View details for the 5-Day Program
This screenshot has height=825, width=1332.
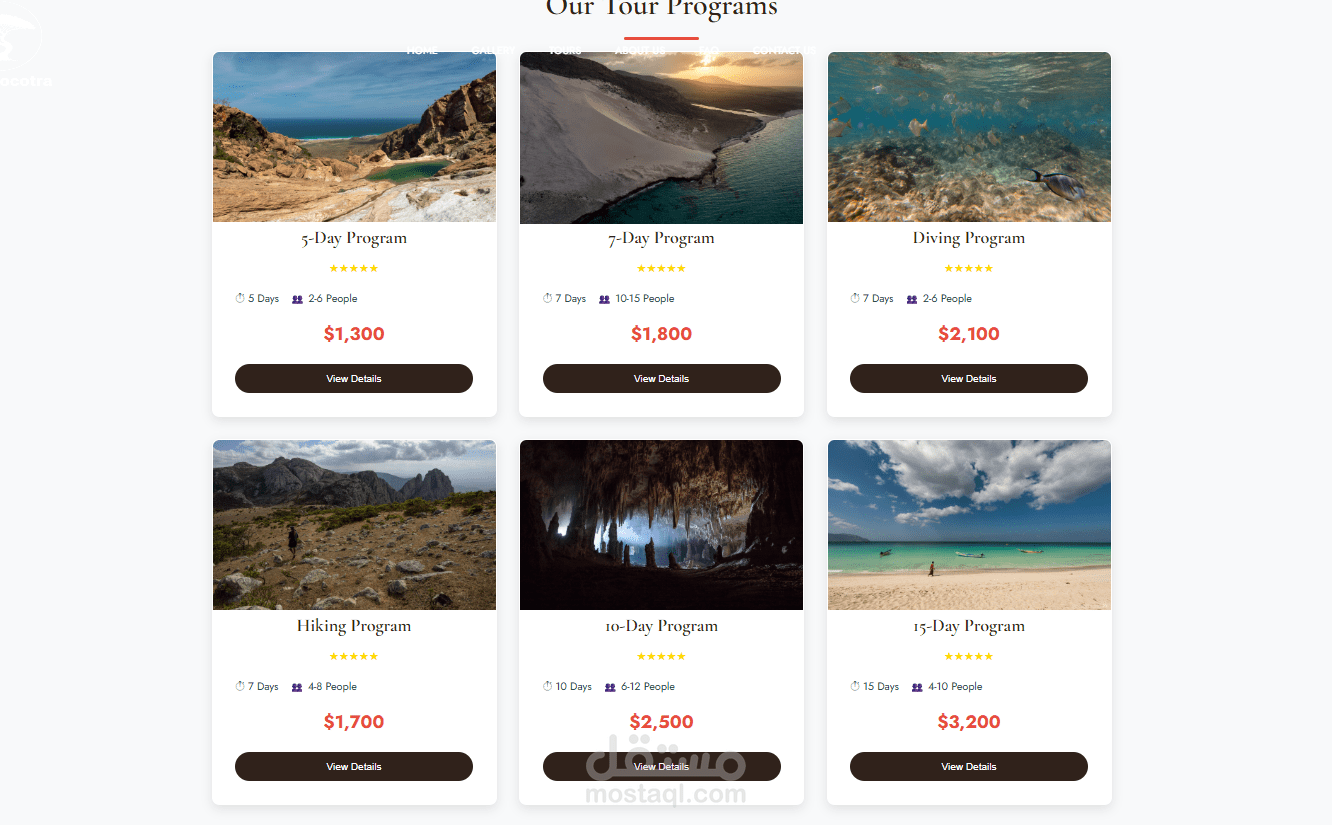click(354, 379)
